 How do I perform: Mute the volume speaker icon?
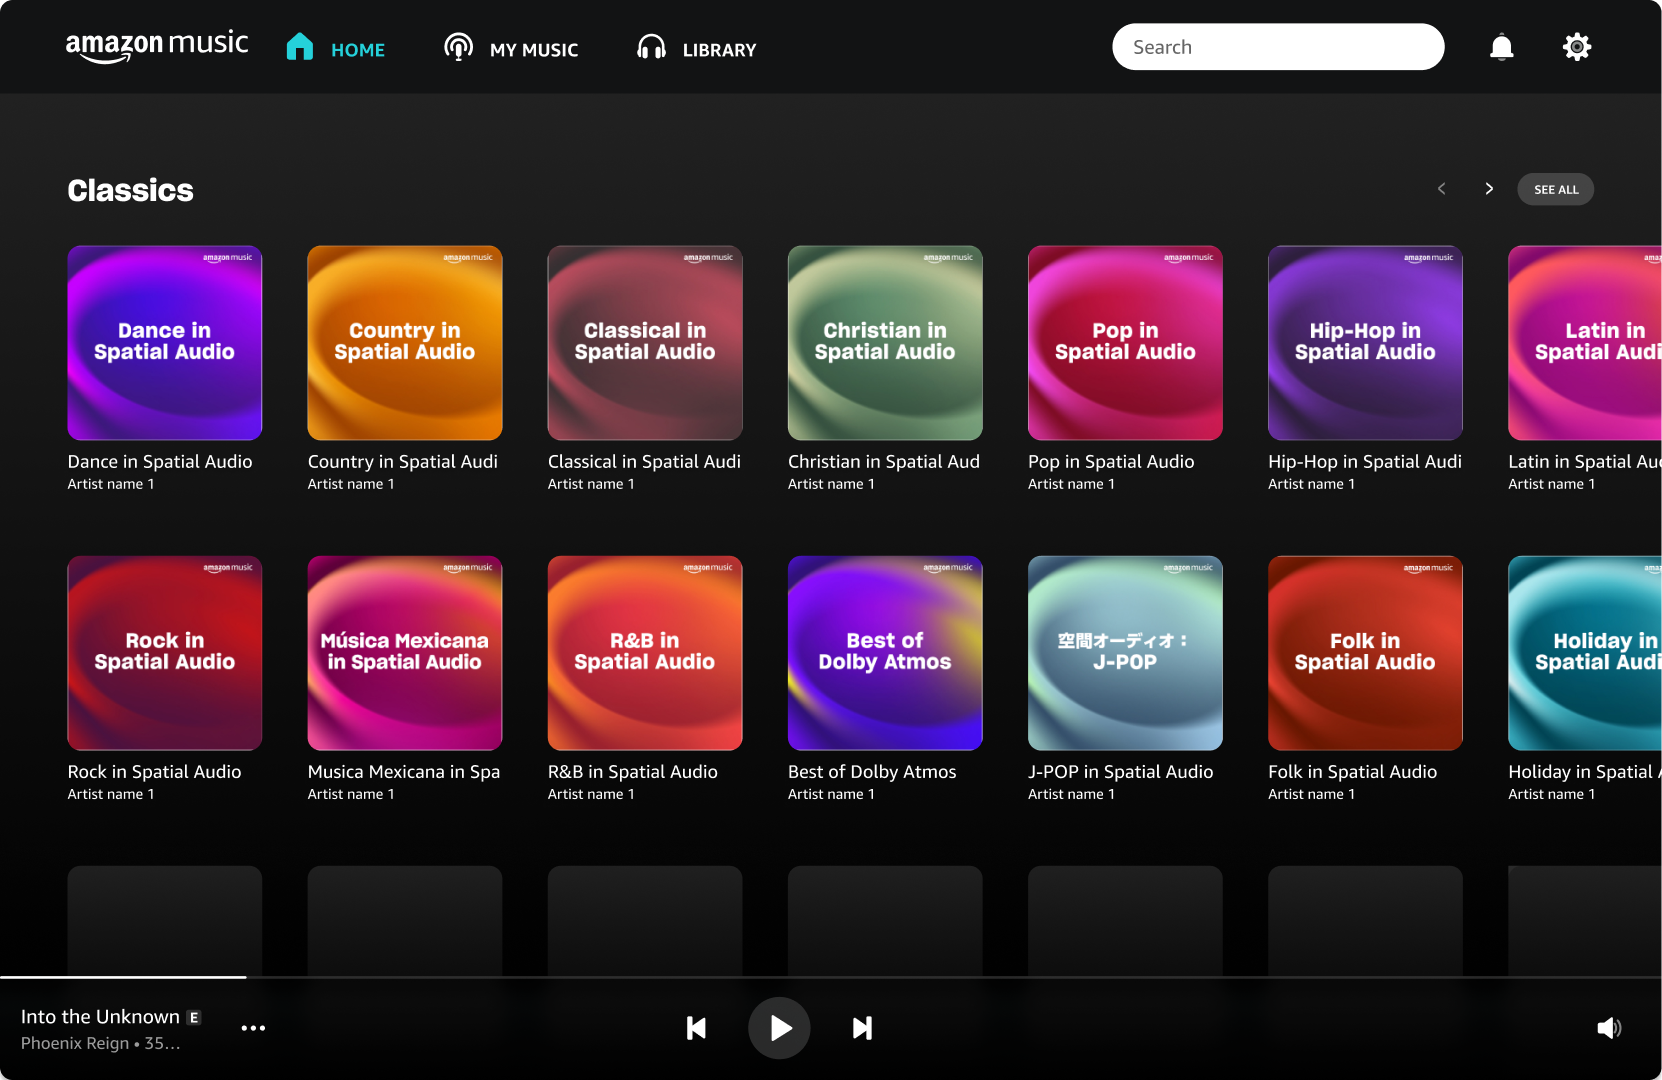coord(1608,1028)
